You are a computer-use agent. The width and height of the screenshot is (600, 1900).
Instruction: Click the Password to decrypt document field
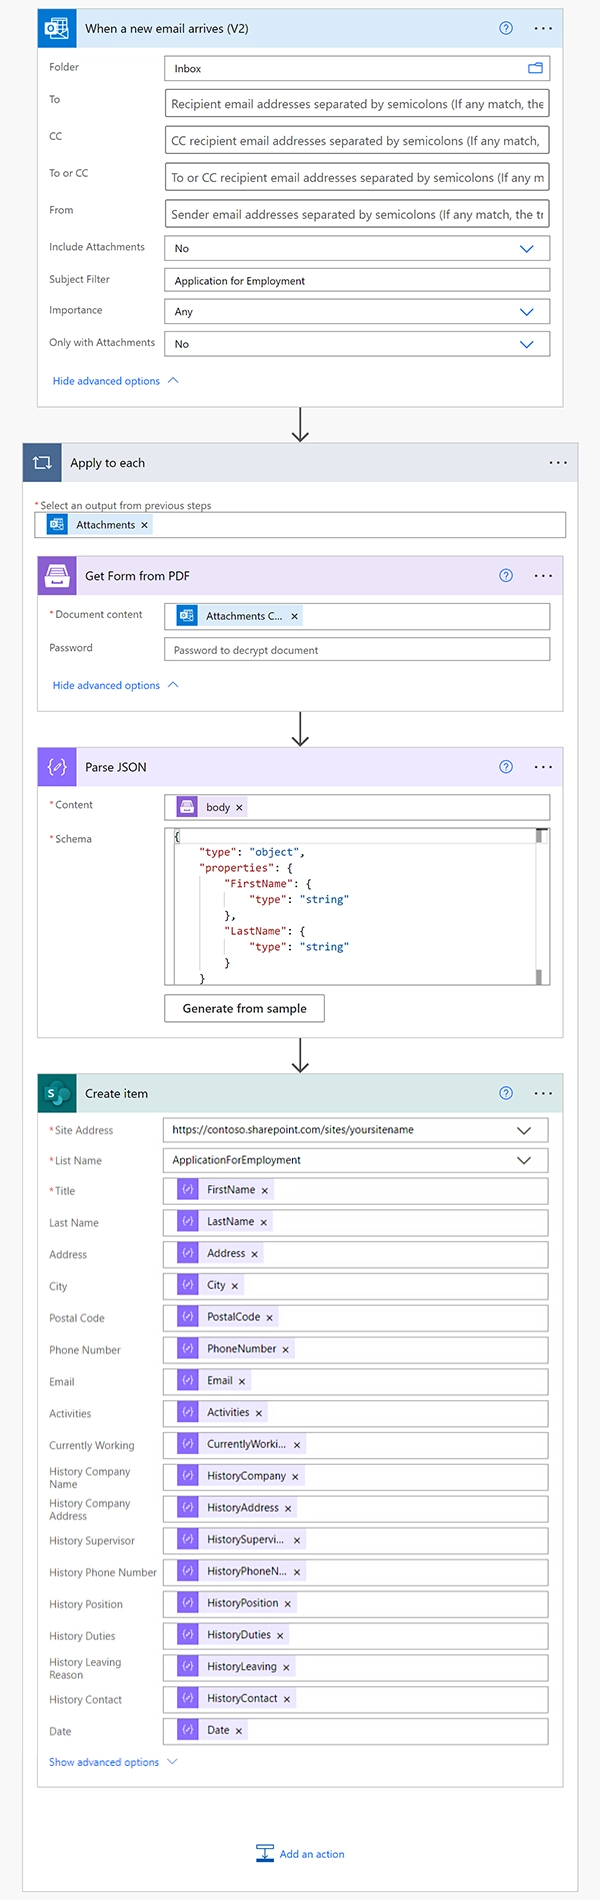click(357, 649)
